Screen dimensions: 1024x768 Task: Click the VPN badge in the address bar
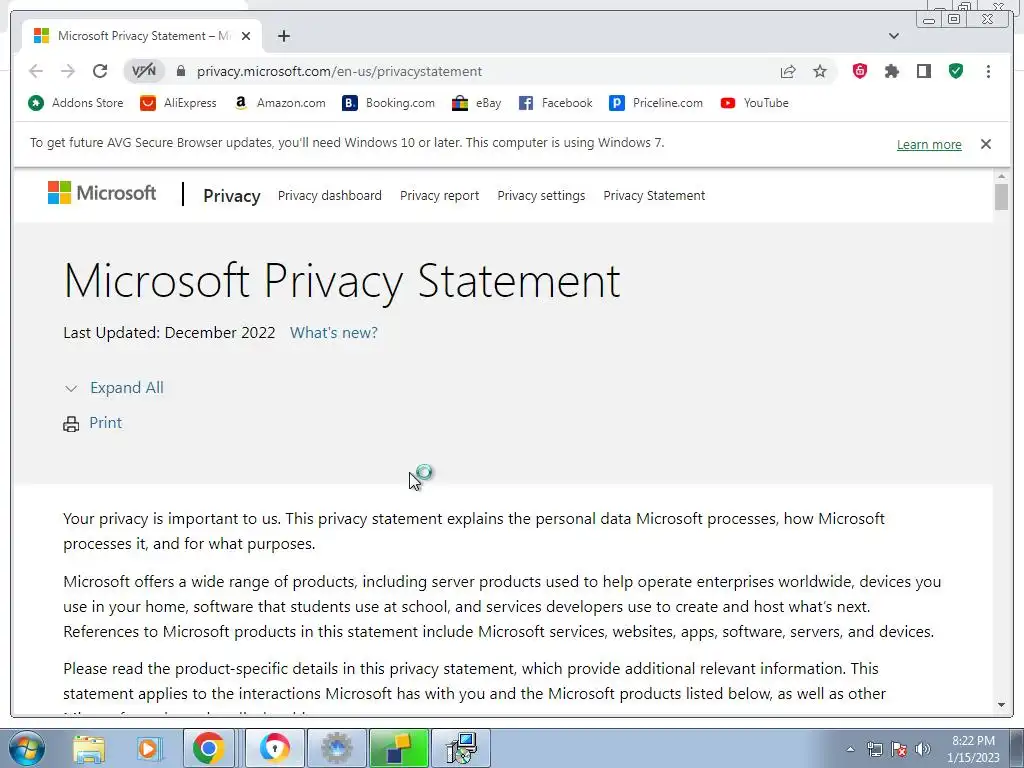coord(144,71)
